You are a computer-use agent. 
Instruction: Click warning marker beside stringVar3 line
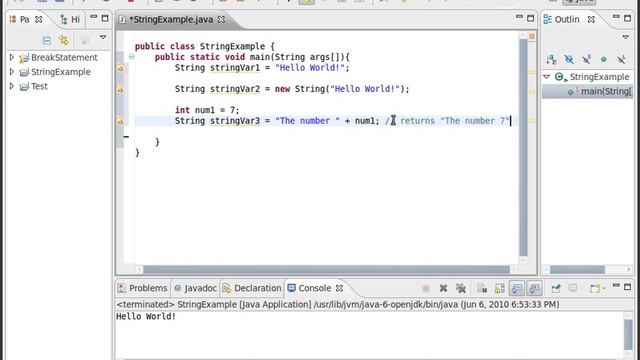click(x=120, y=121)
